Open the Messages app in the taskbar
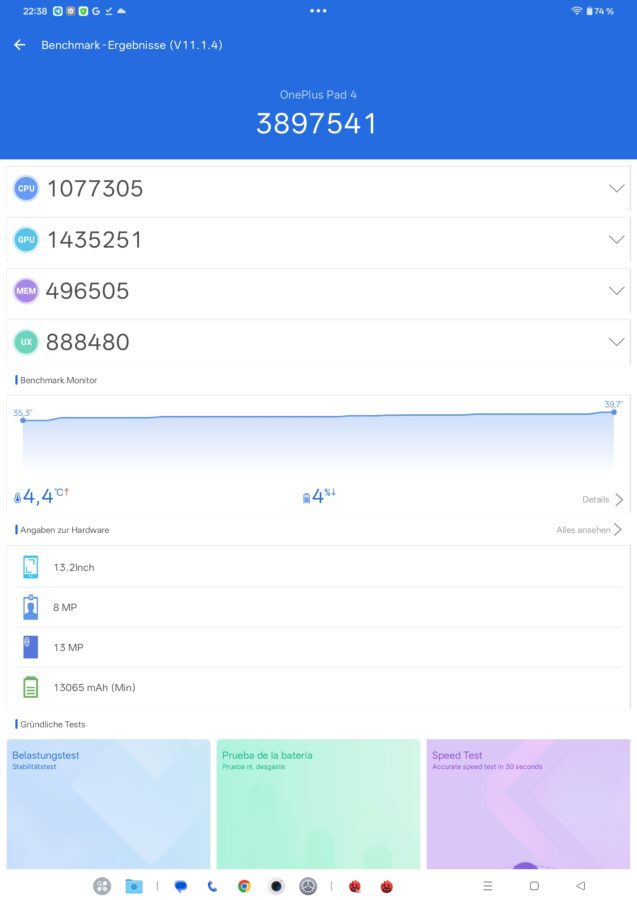This screenshot has width=637, height=900. [181, 886]
